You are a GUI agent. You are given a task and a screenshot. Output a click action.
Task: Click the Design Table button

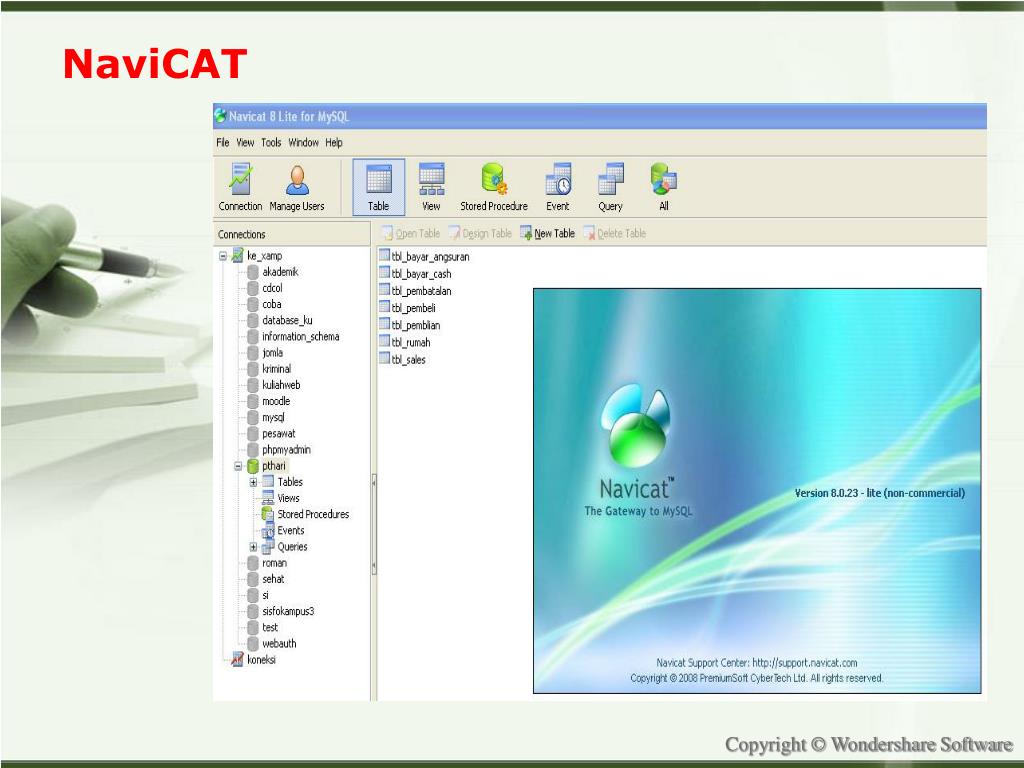click(x=480, y=233)
